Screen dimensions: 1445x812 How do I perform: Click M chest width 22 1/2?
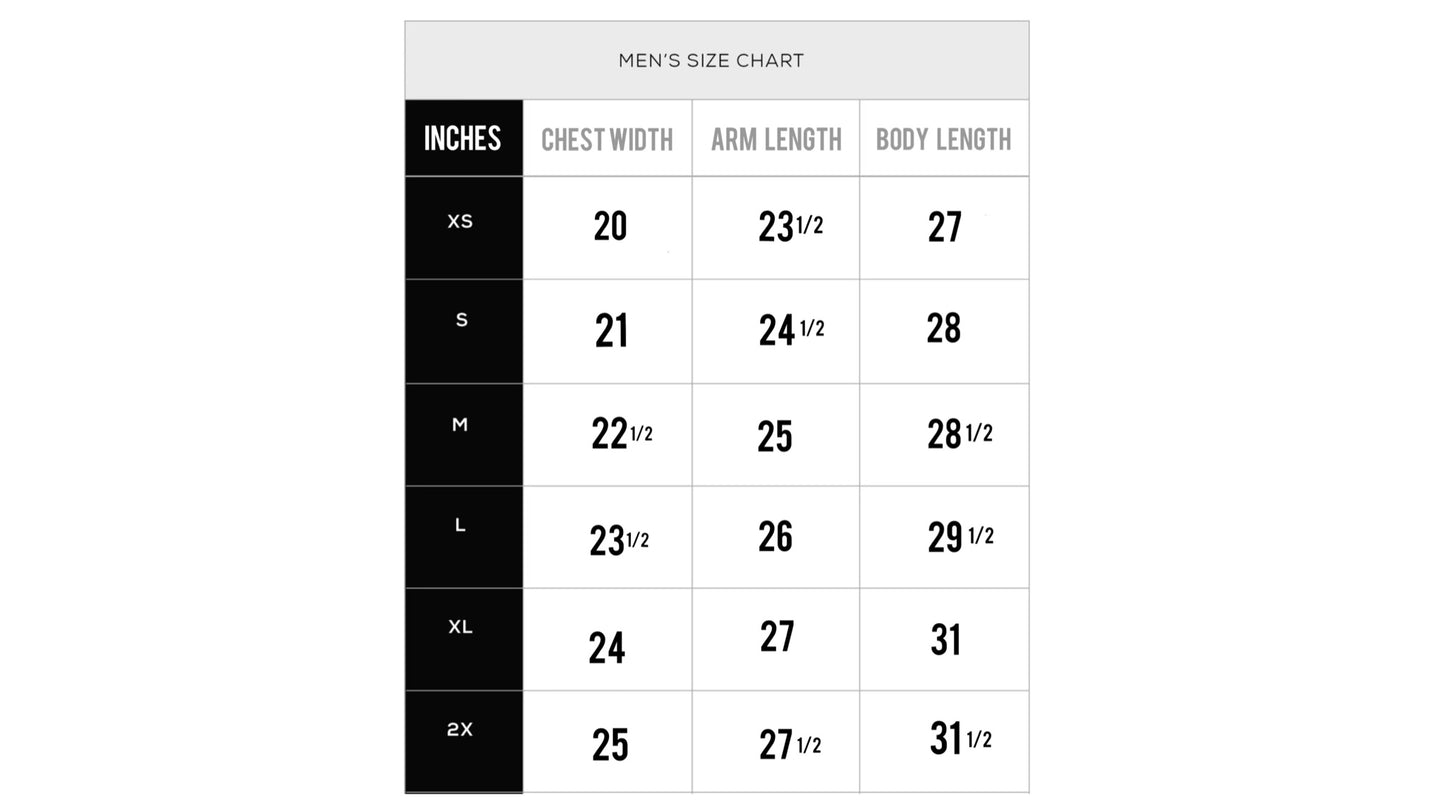[622, 434]
